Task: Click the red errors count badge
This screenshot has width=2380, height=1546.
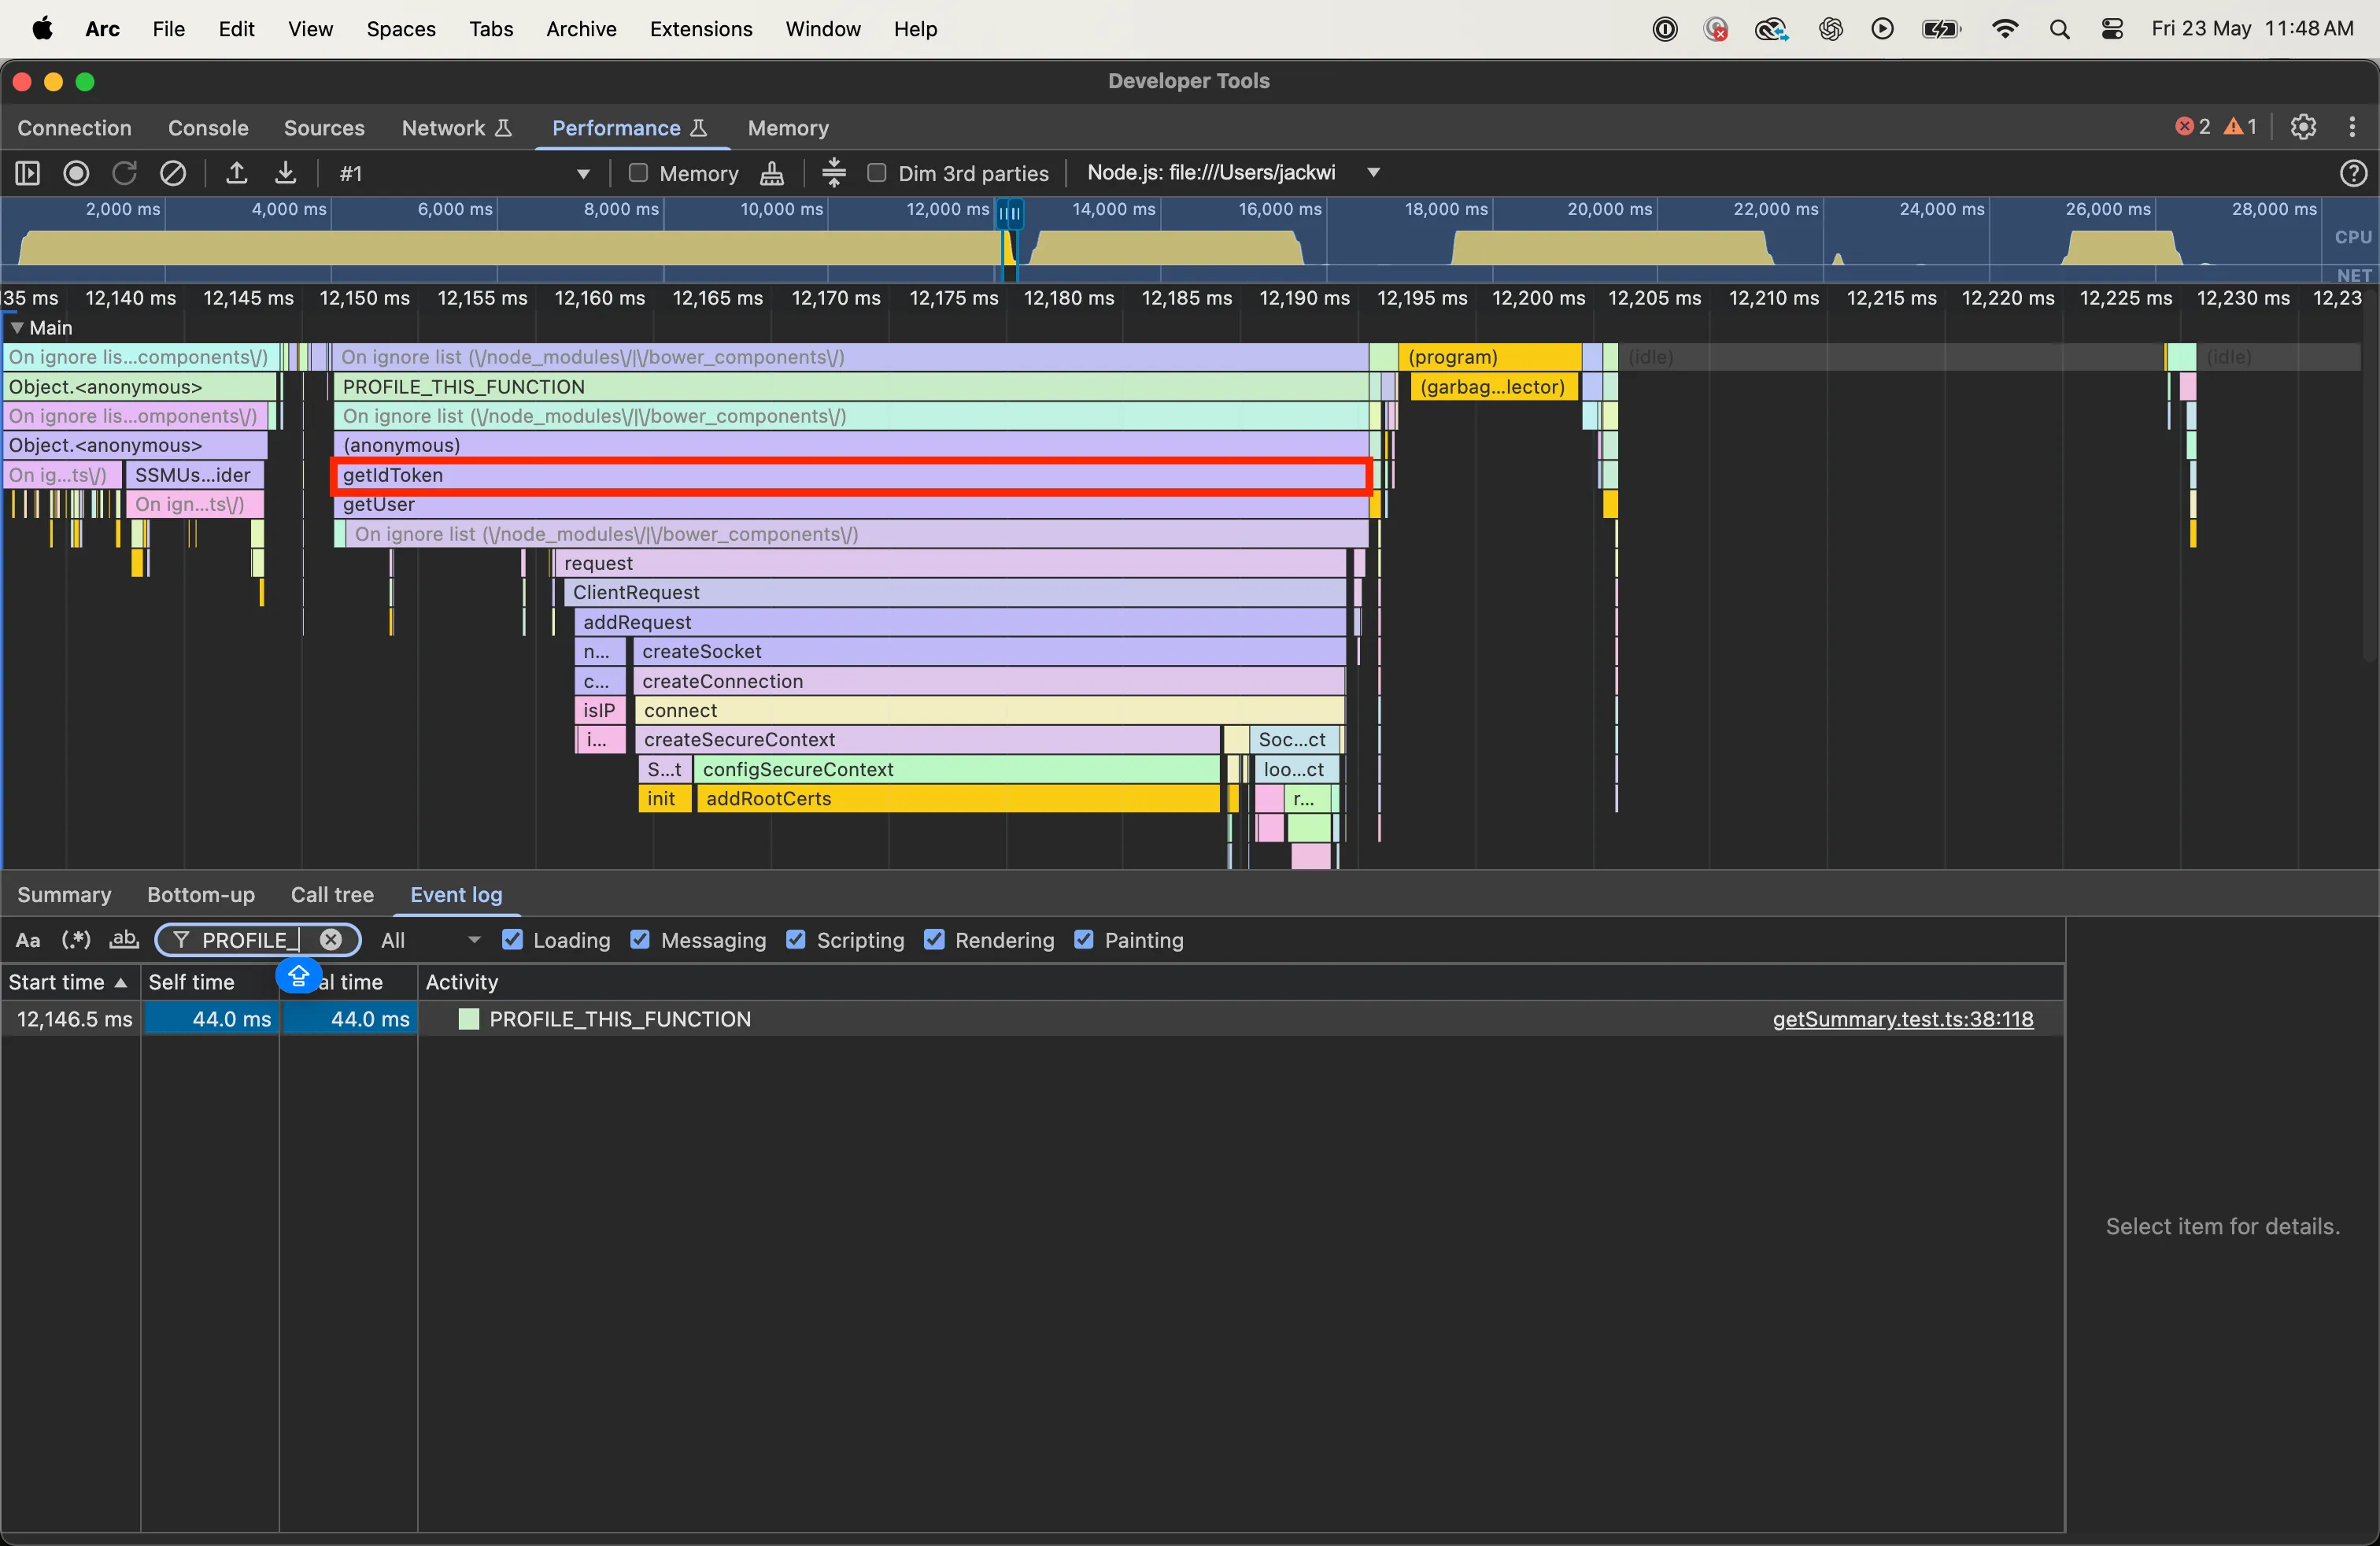Action: tap(2192, 127)
